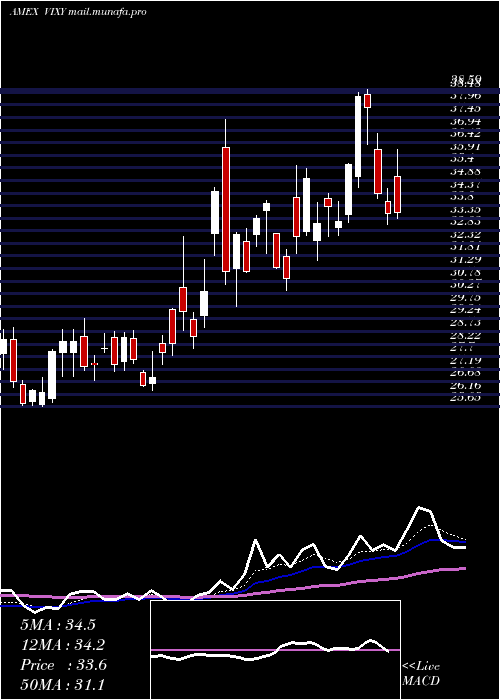
Task: Click the 34.37 price axis label
Action: (x=465, y=184)
